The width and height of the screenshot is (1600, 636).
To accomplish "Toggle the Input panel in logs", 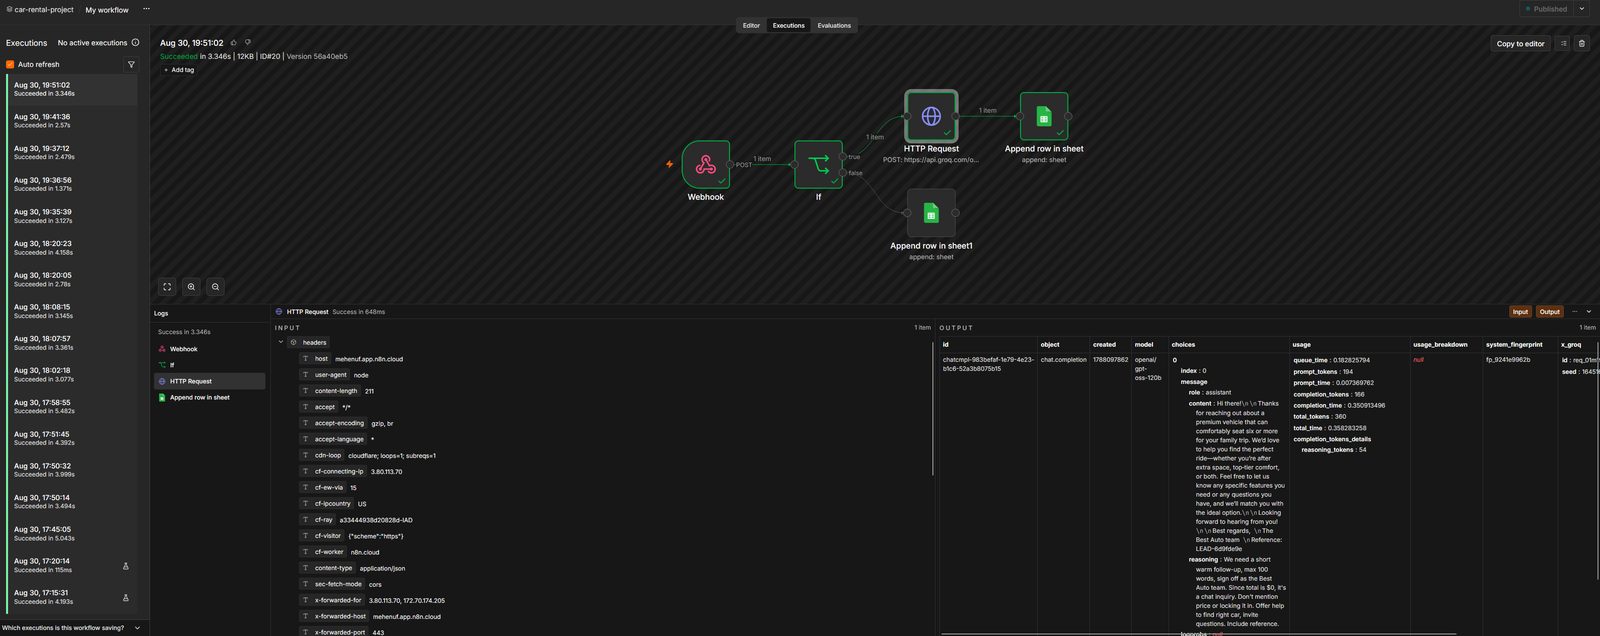I will 1520,312.
